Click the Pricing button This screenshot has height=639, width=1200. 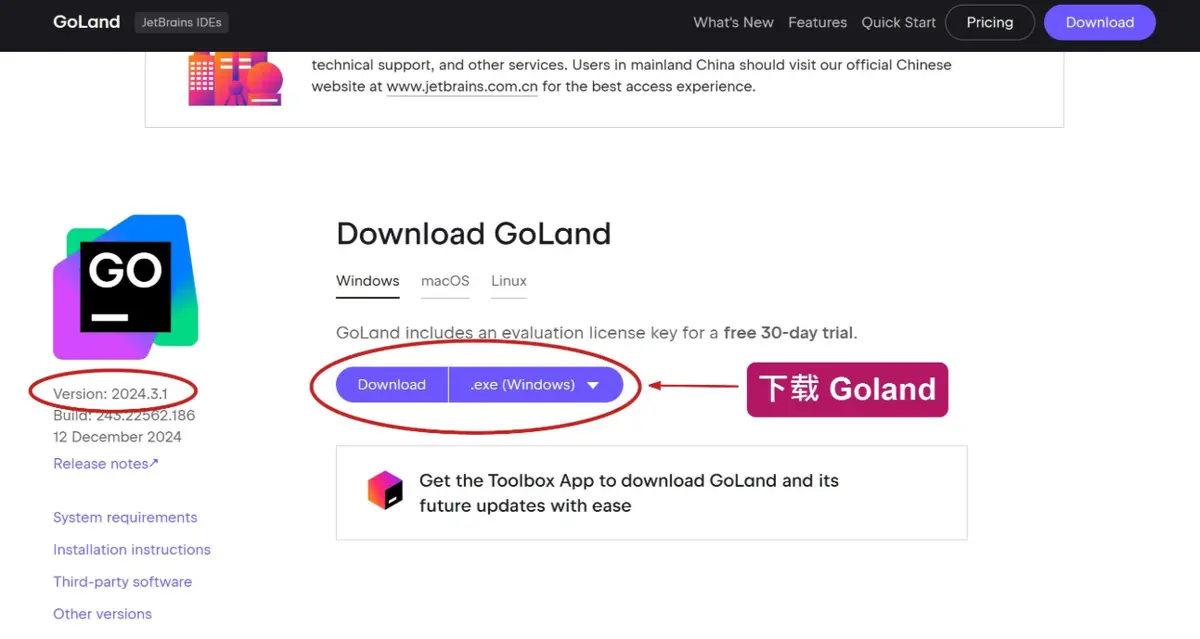(x=989, y=22)
